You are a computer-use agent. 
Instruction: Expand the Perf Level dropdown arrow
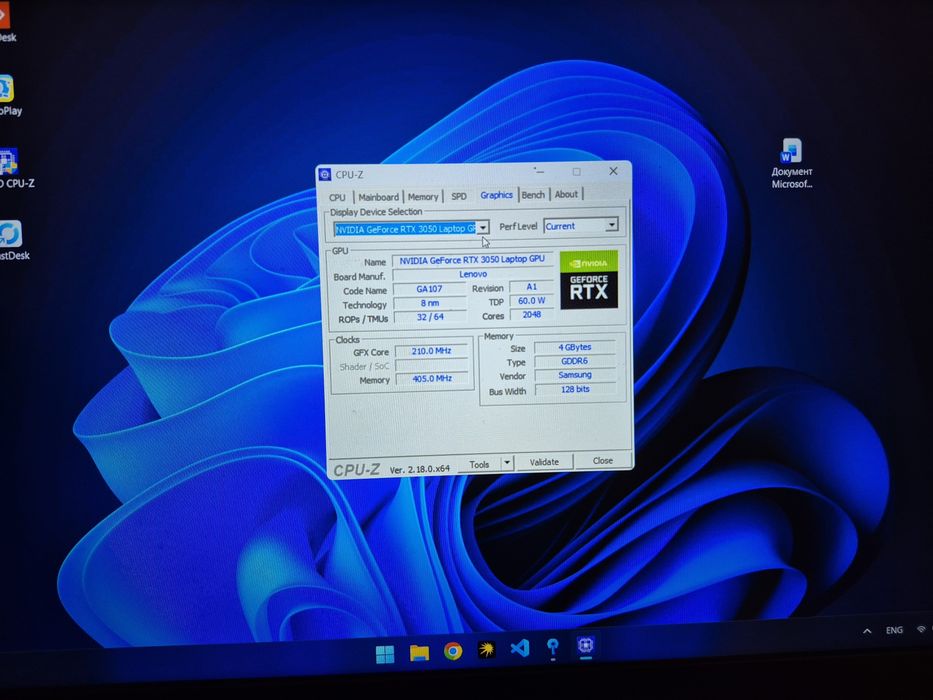(612, 224)
